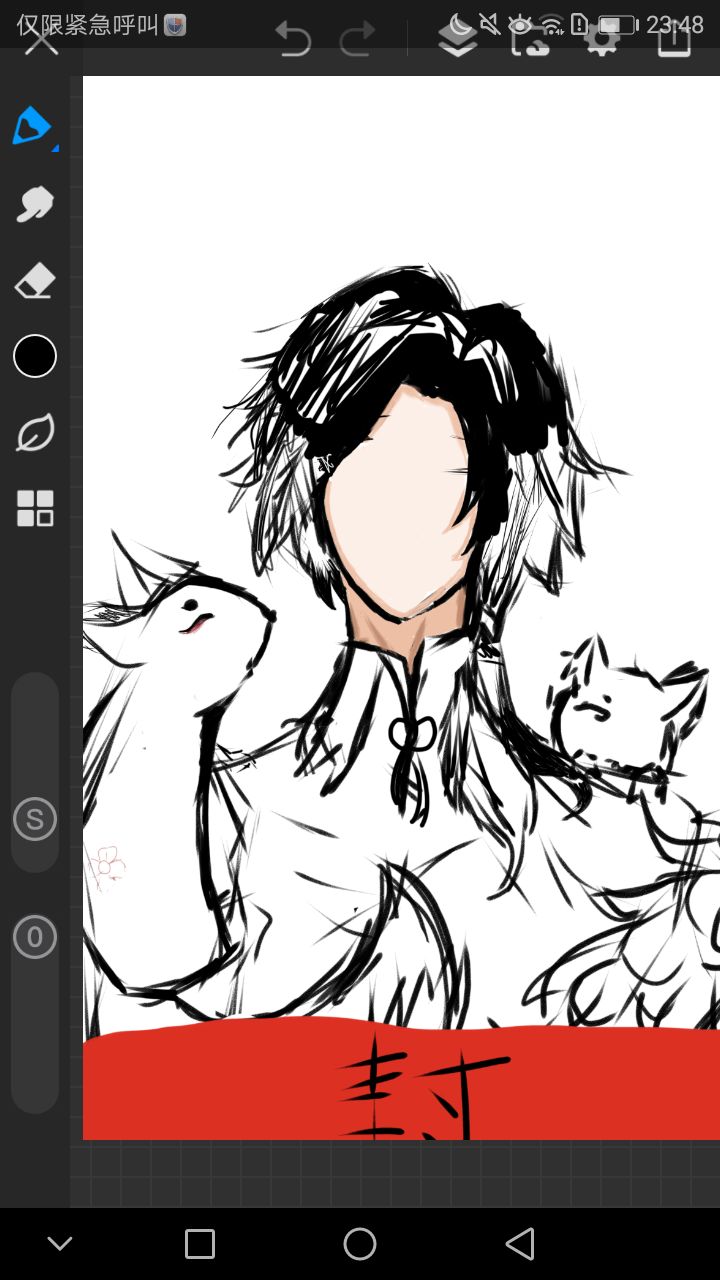Select the Eraser tool

pyautogui.click(x=34, y=282)
